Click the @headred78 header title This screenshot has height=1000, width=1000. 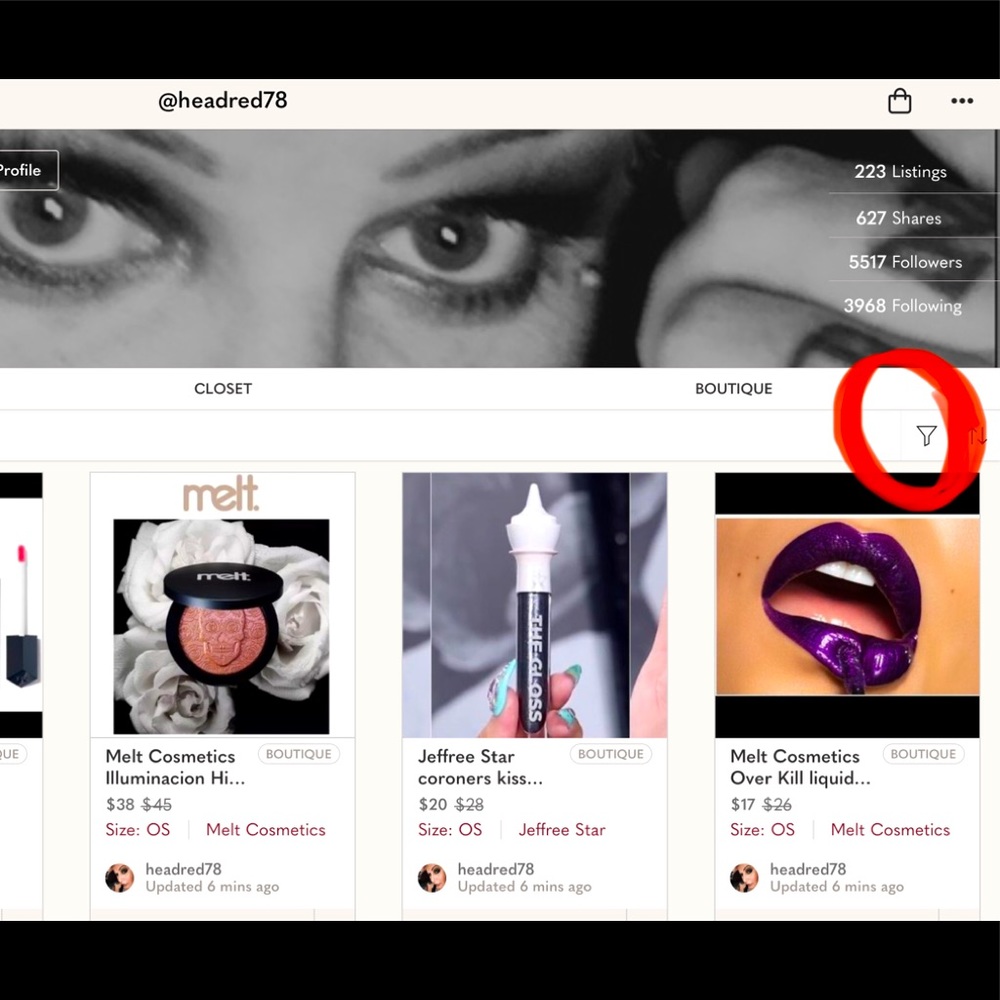[223, 101]
